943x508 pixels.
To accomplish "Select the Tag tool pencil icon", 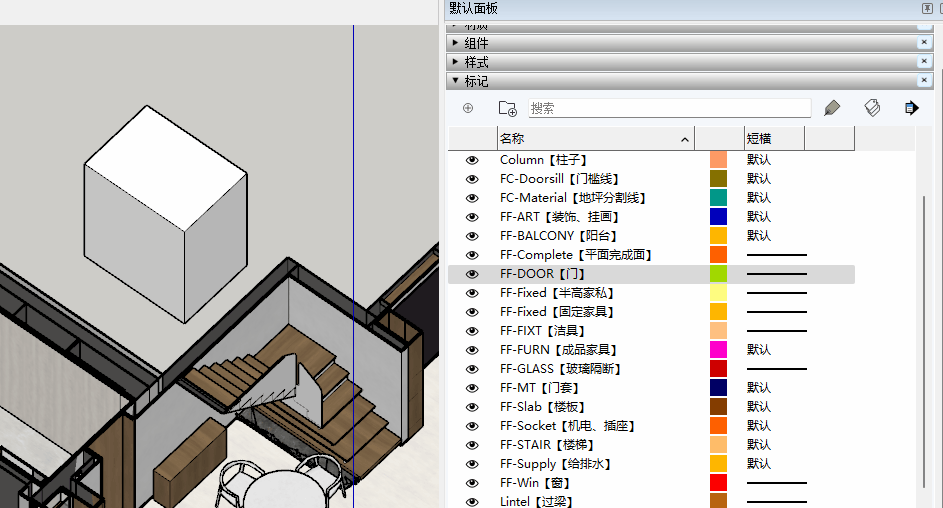I will (x=832, y=108).
